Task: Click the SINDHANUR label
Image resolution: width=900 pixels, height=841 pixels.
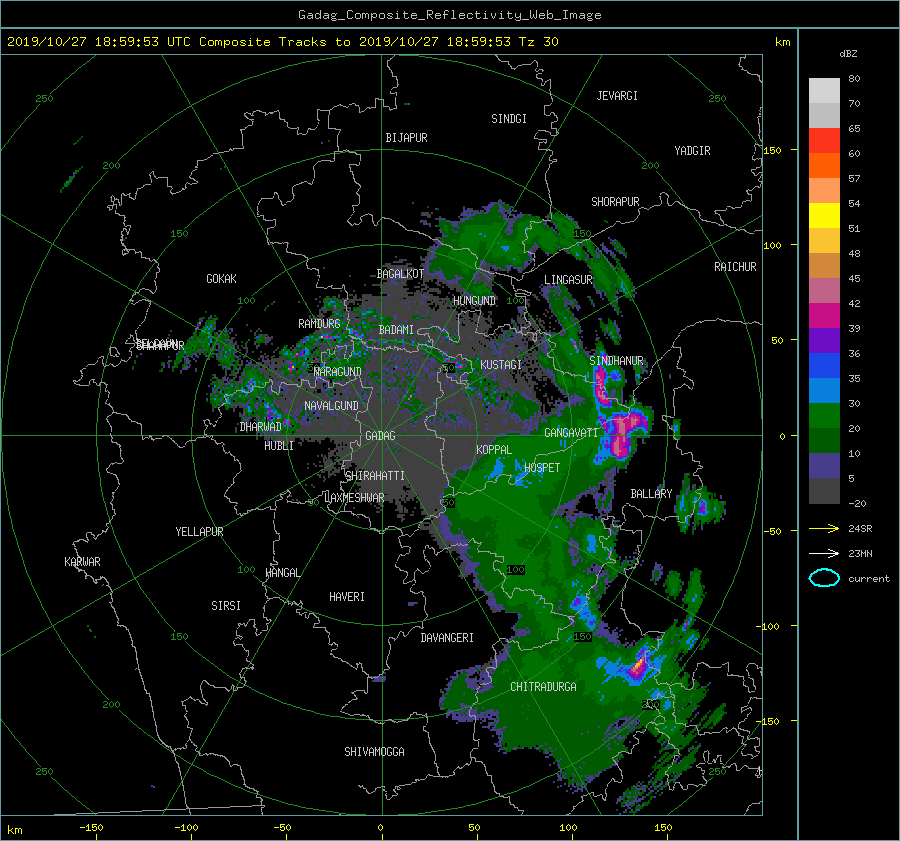Action: coord(616,361)
